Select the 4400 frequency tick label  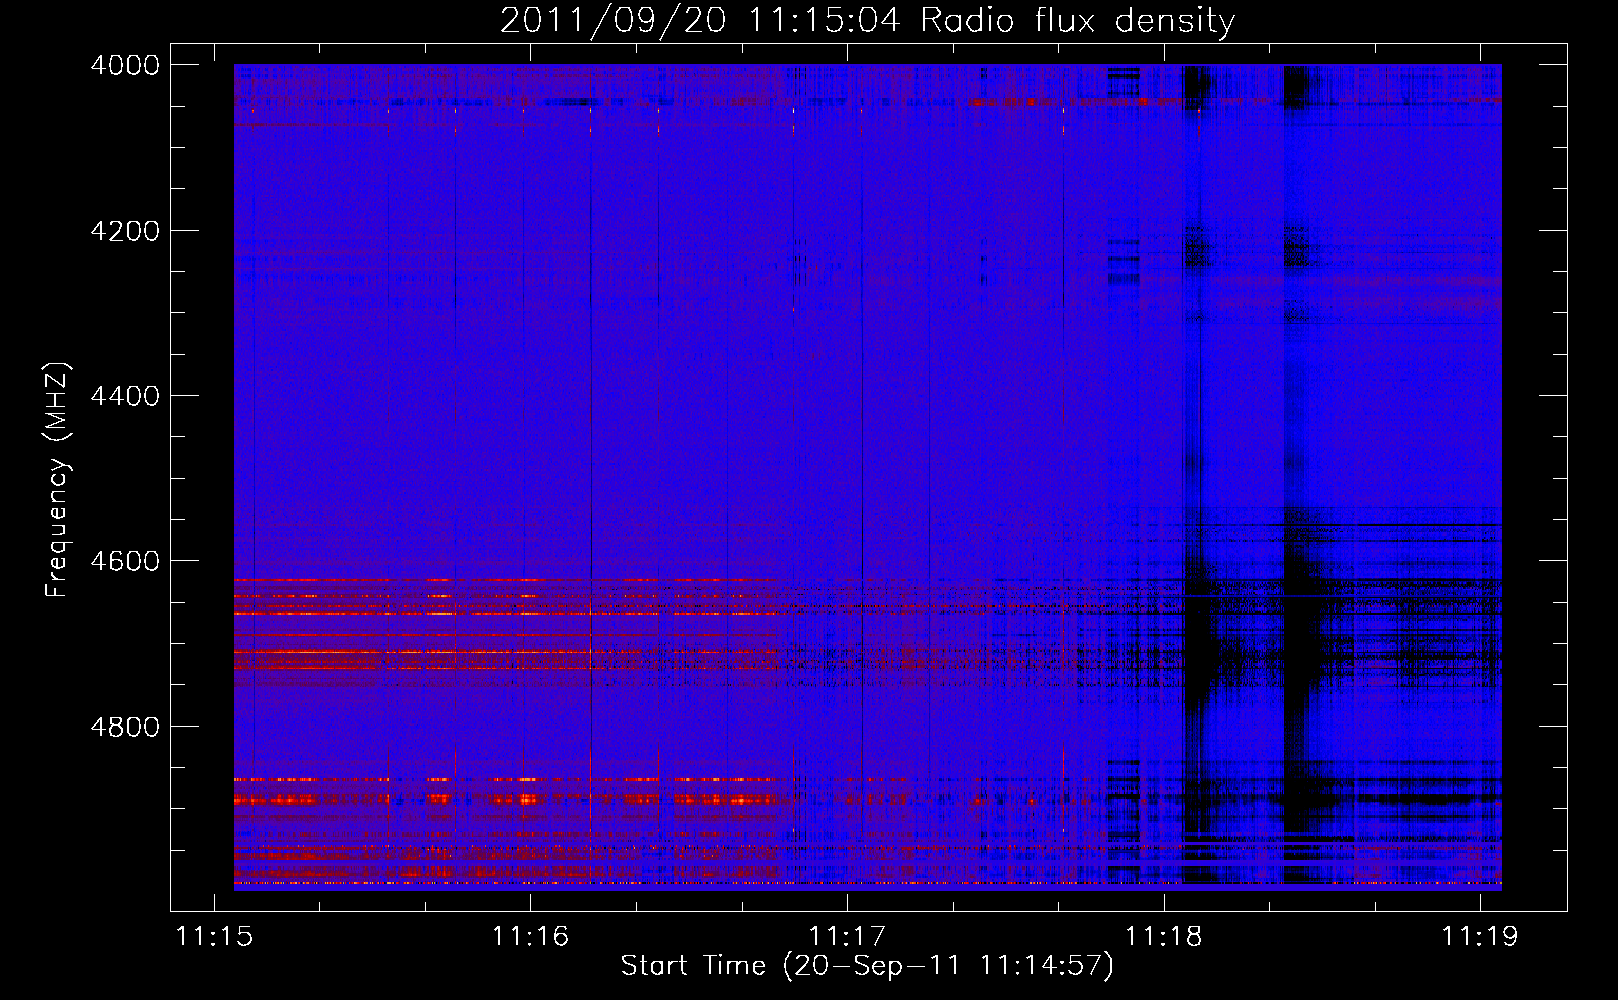tap(125, 396)
